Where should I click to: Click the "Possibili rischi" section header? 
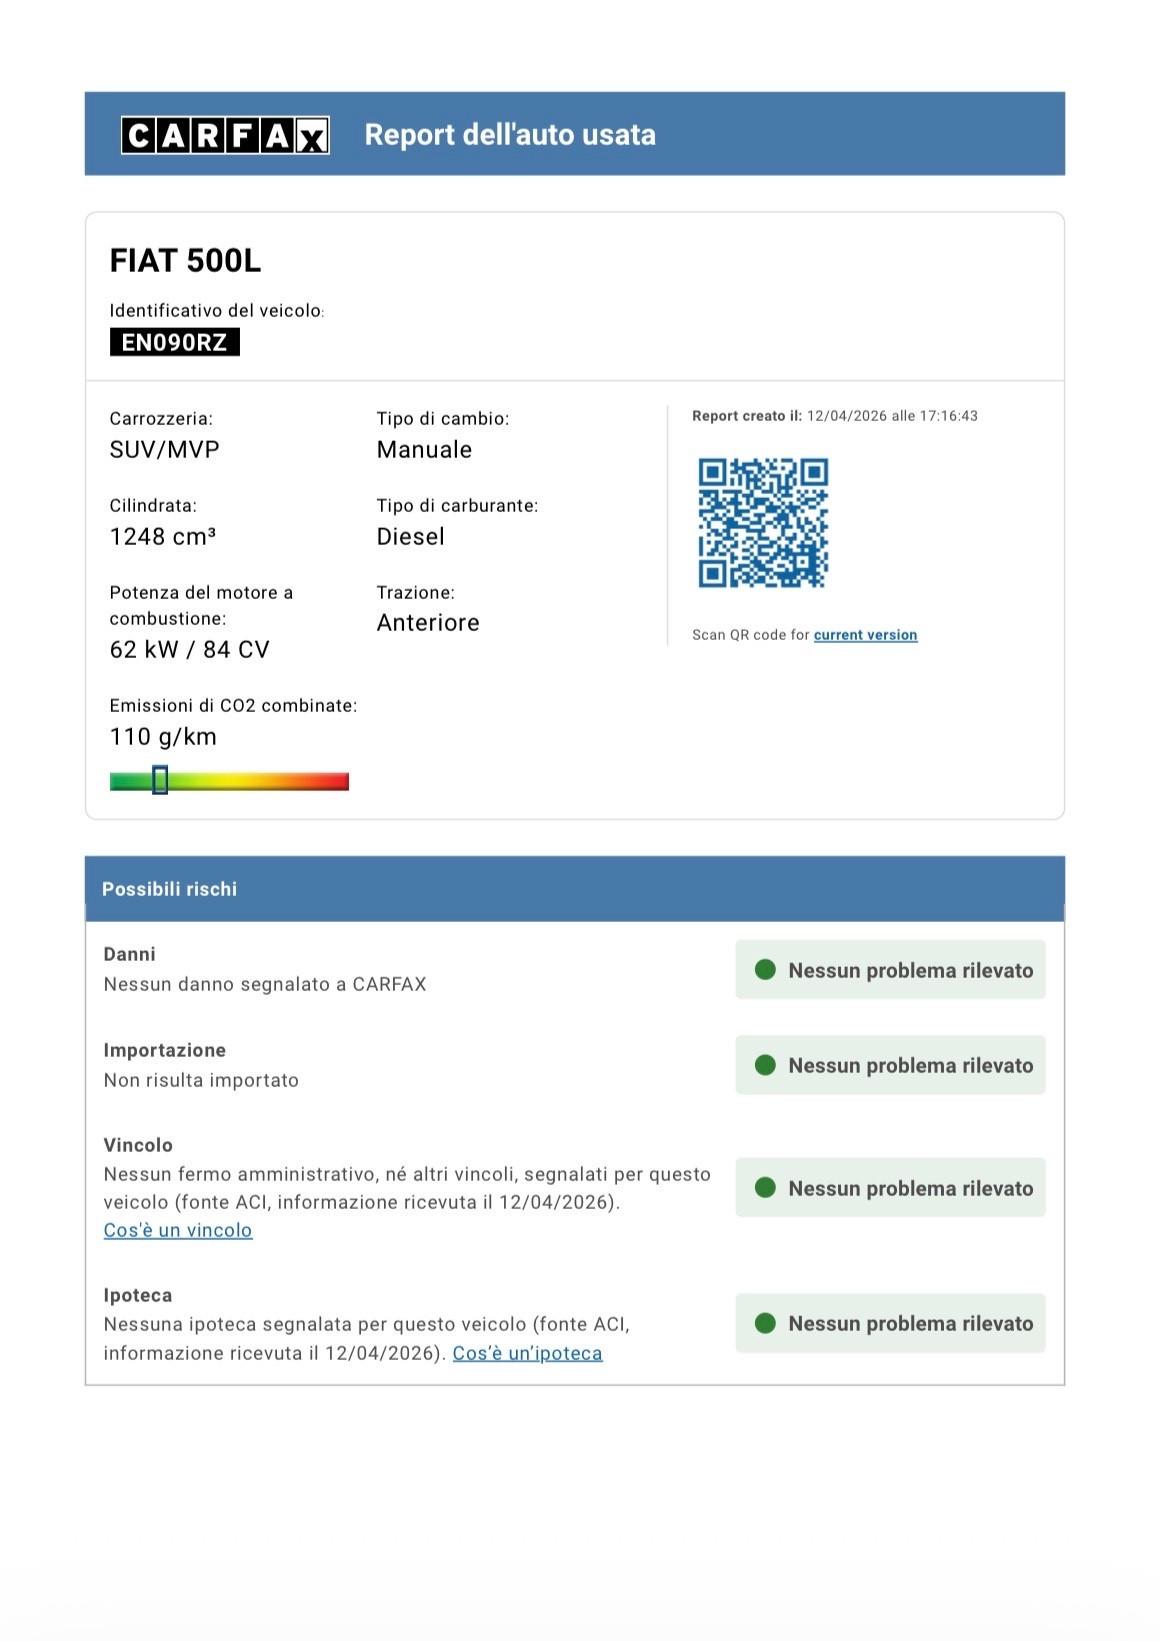[x=170, y=889]
